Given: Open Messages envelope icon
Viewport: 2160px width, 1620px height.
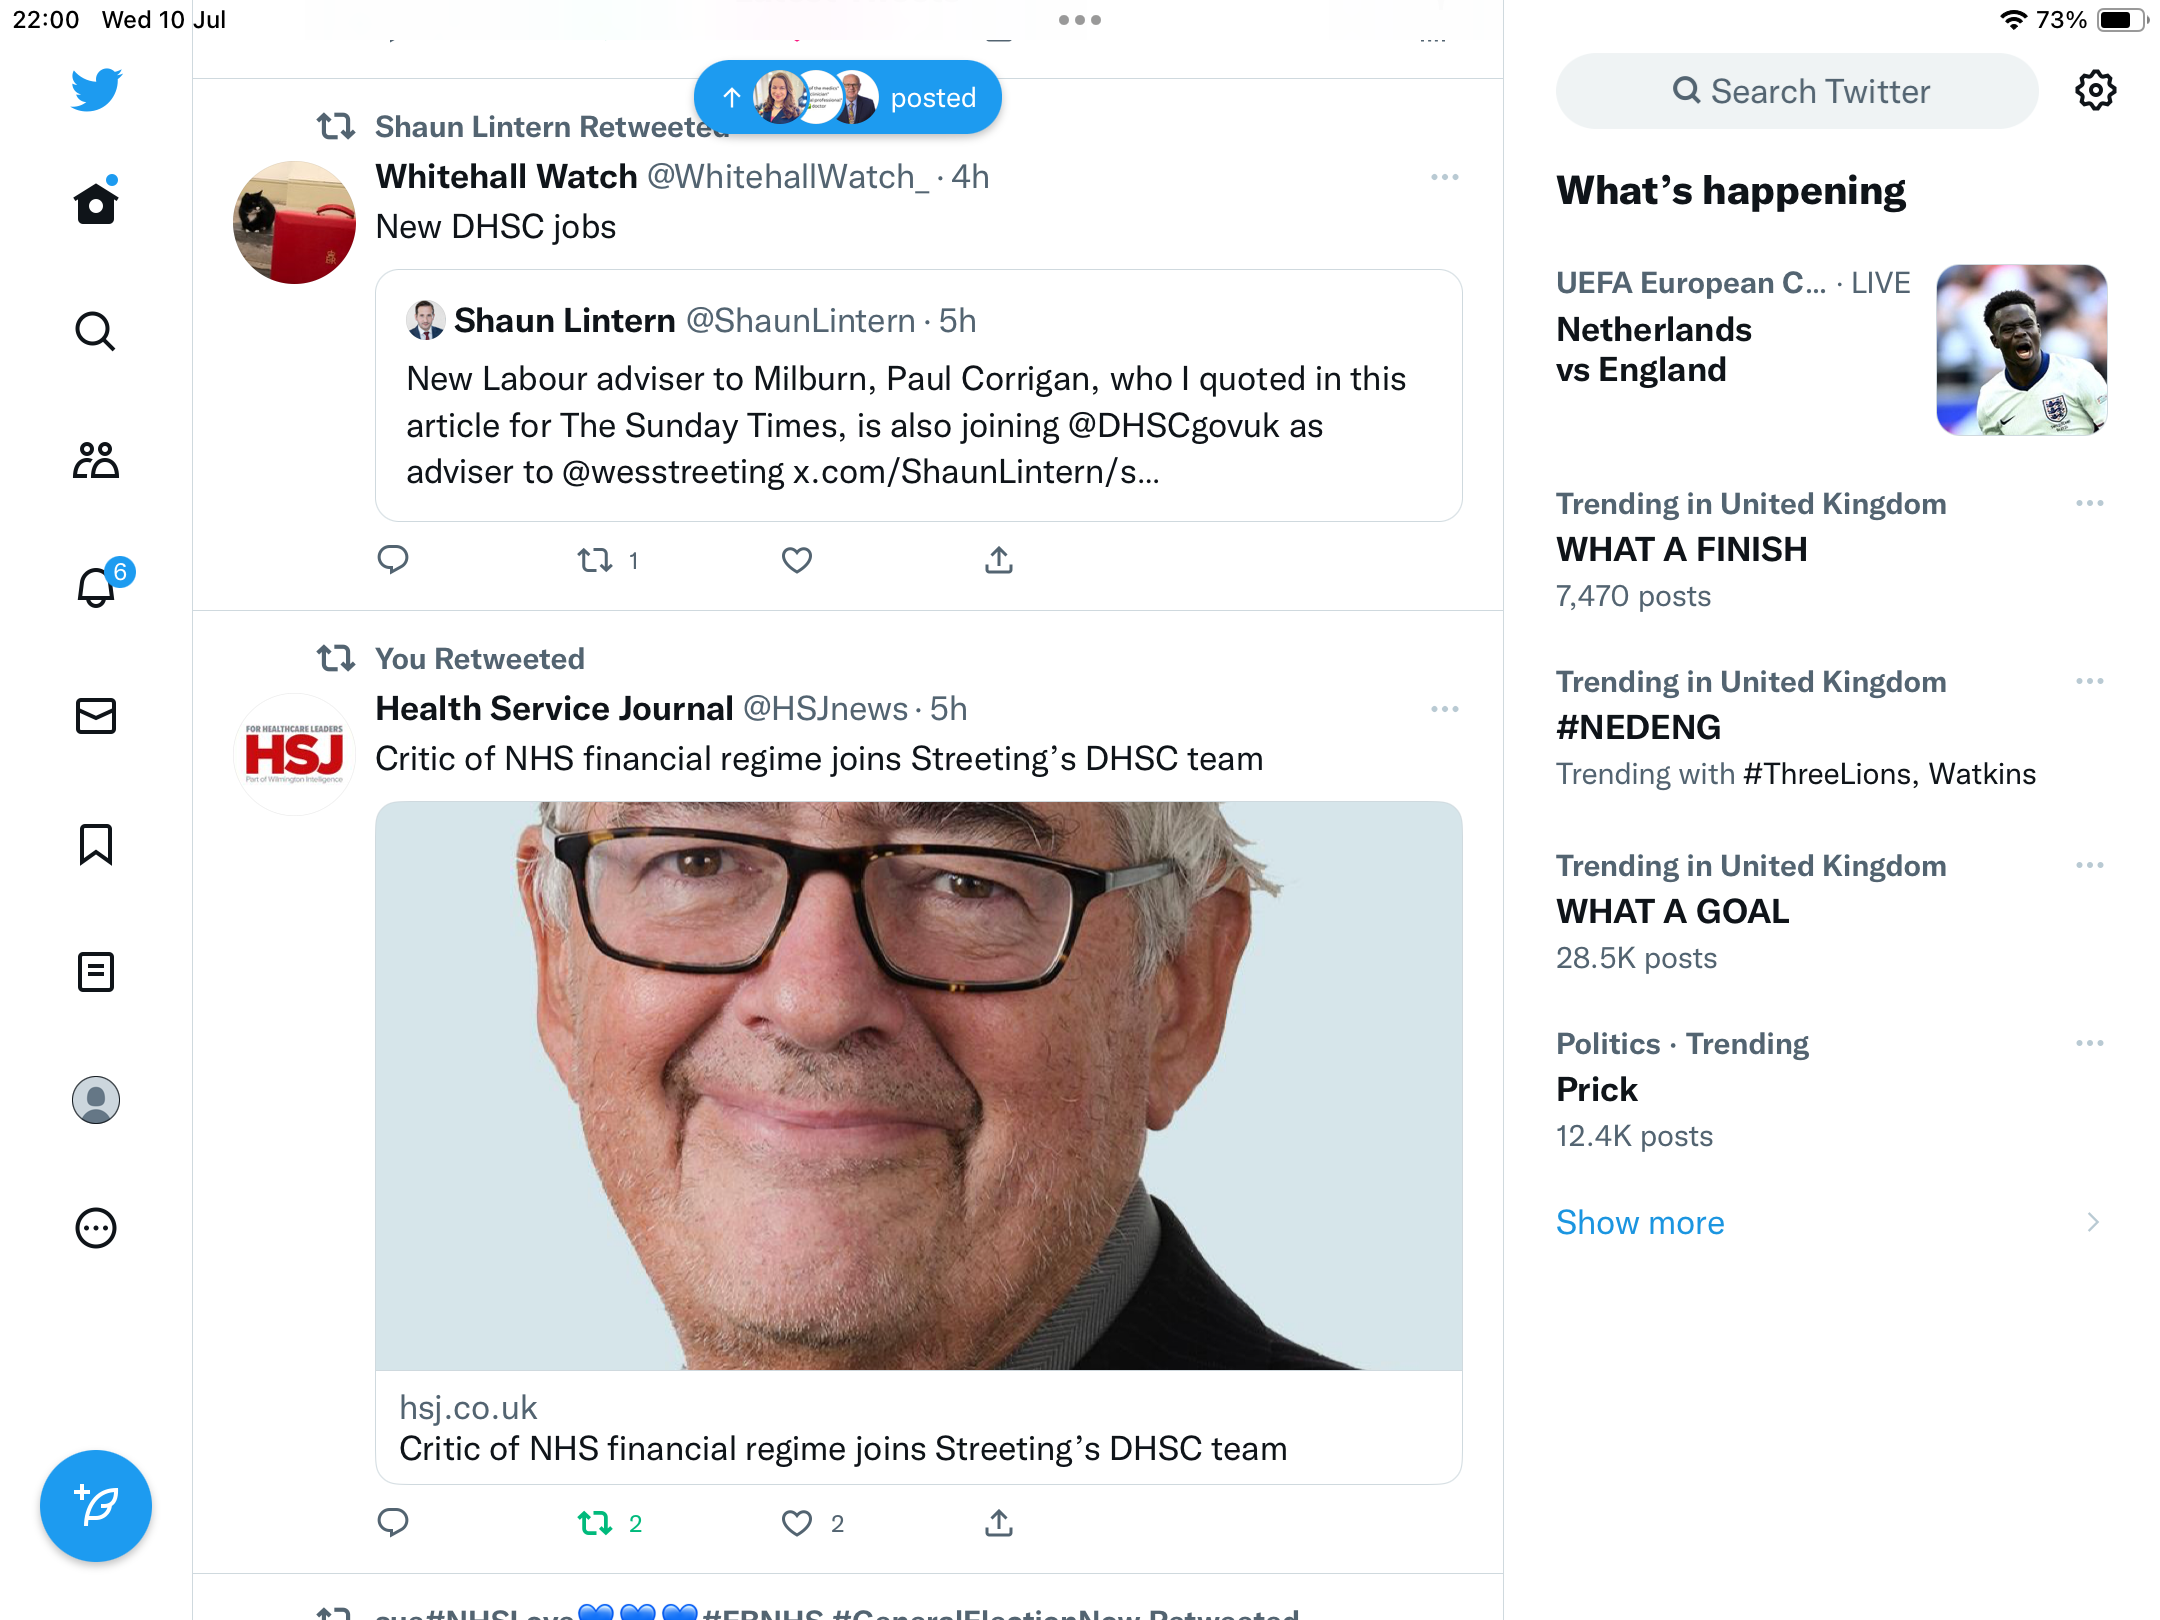Looking at the screenshot, I should (96, 716).
